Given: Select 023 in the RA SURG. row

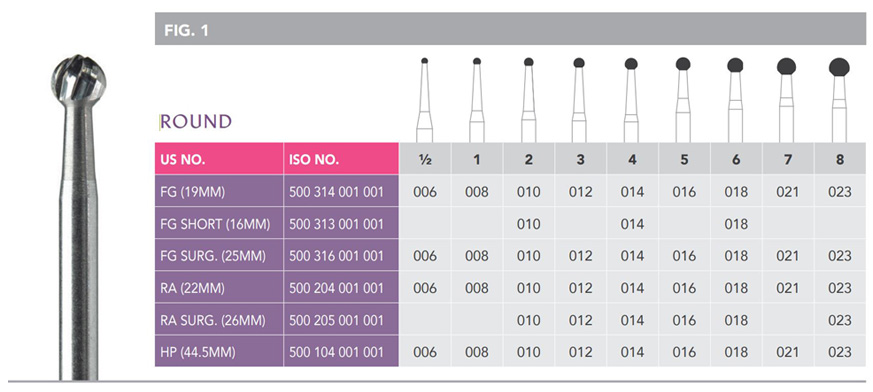Looking at the screenshot, I should 840,320.
